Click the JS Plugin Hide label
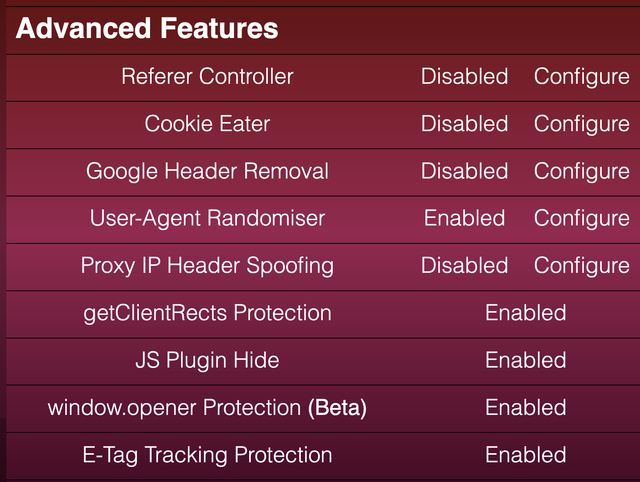 [x=207, y=361]
